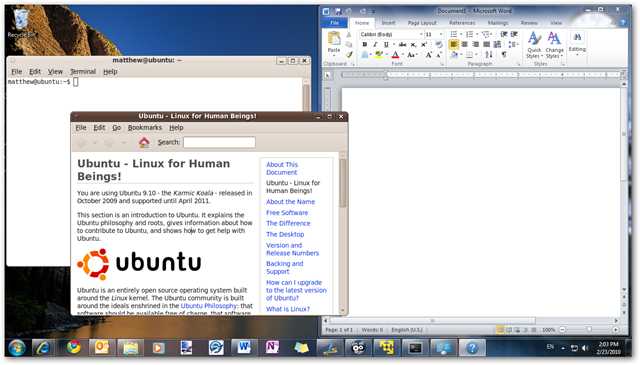Click the Decrease Indent icon in Word
Image resolution: width=640 pixels, height=365 pixels.
pyautogui.click(x=504, y=34)
